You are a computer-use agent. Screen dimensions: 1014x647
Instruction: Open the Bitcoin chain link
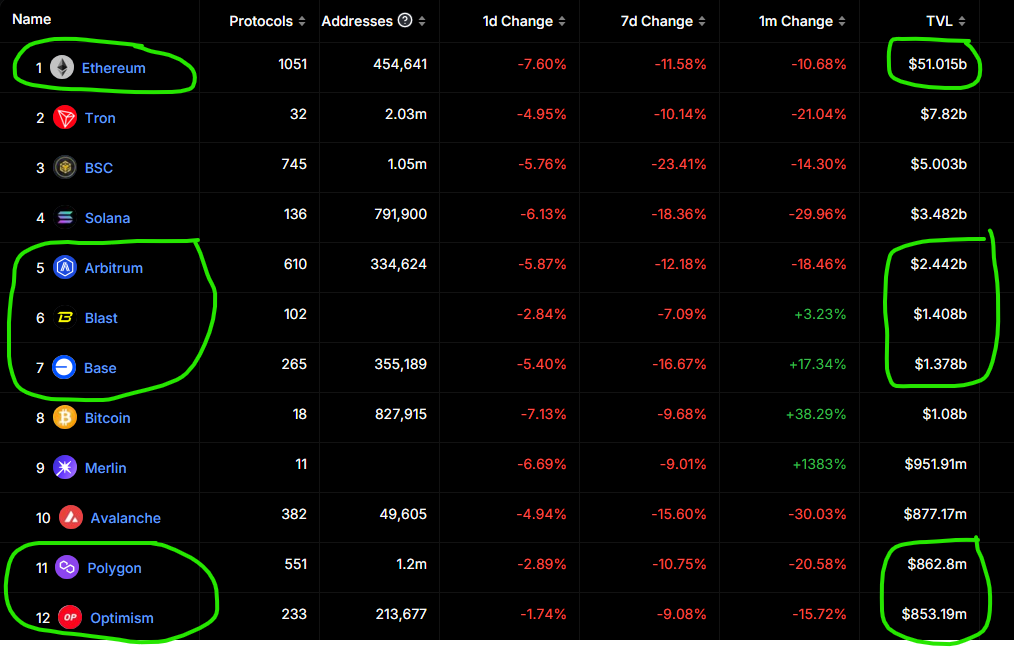[107, 418]
